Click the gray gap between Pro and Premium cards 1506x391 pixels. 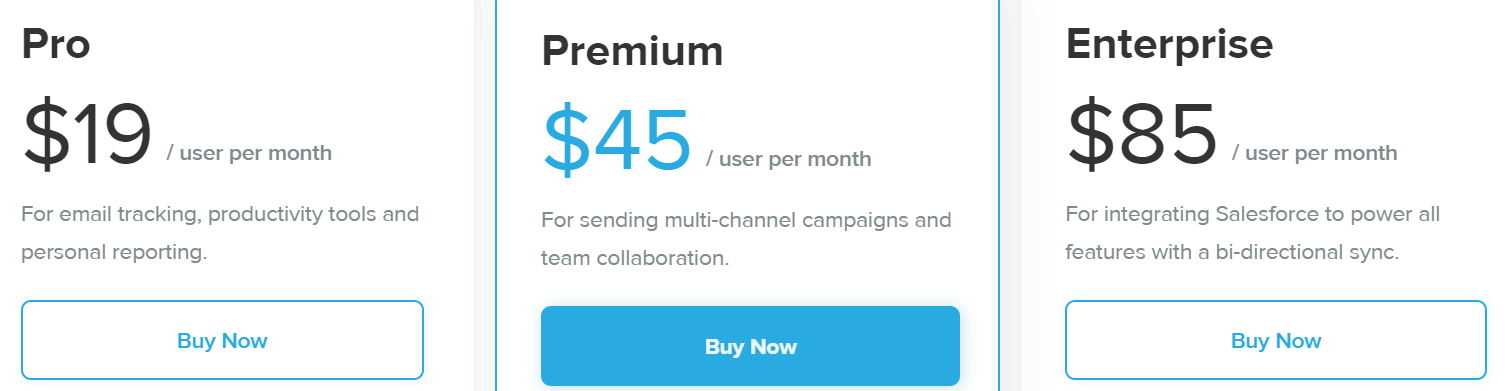click(484, 195)
